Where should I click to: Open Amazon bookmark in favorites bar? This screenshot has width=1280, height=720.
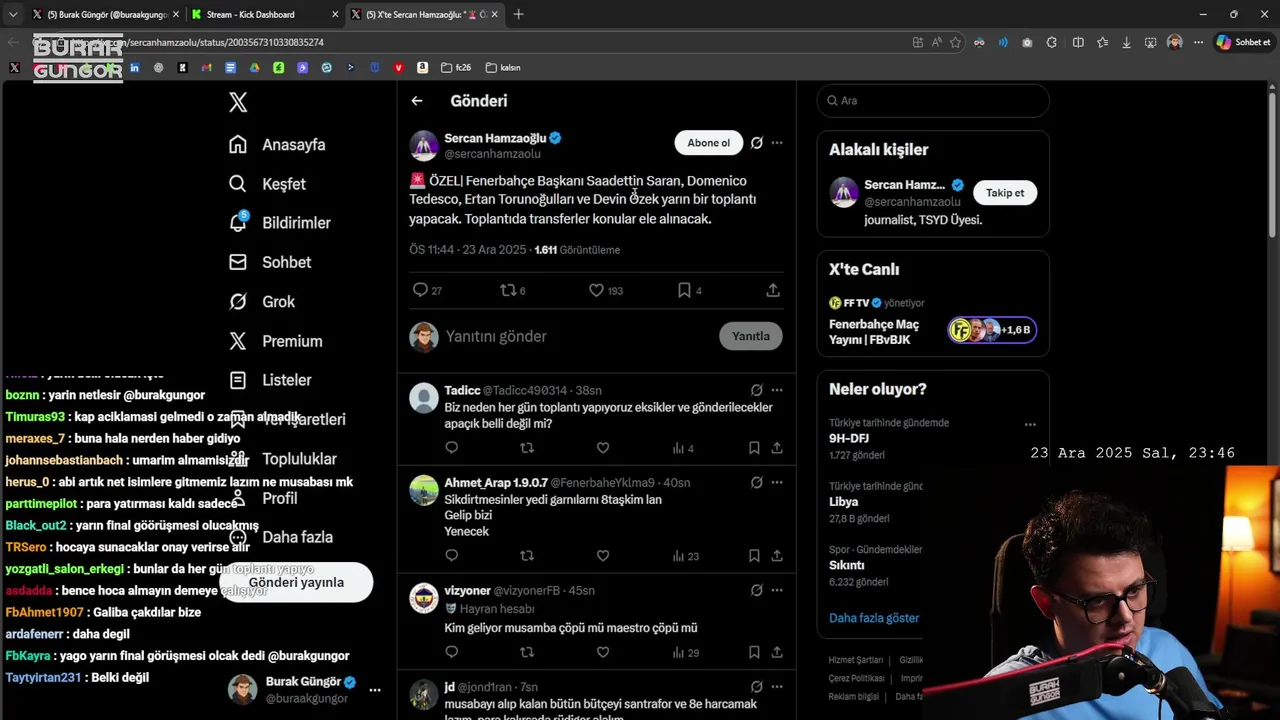[x=422, y=68]
